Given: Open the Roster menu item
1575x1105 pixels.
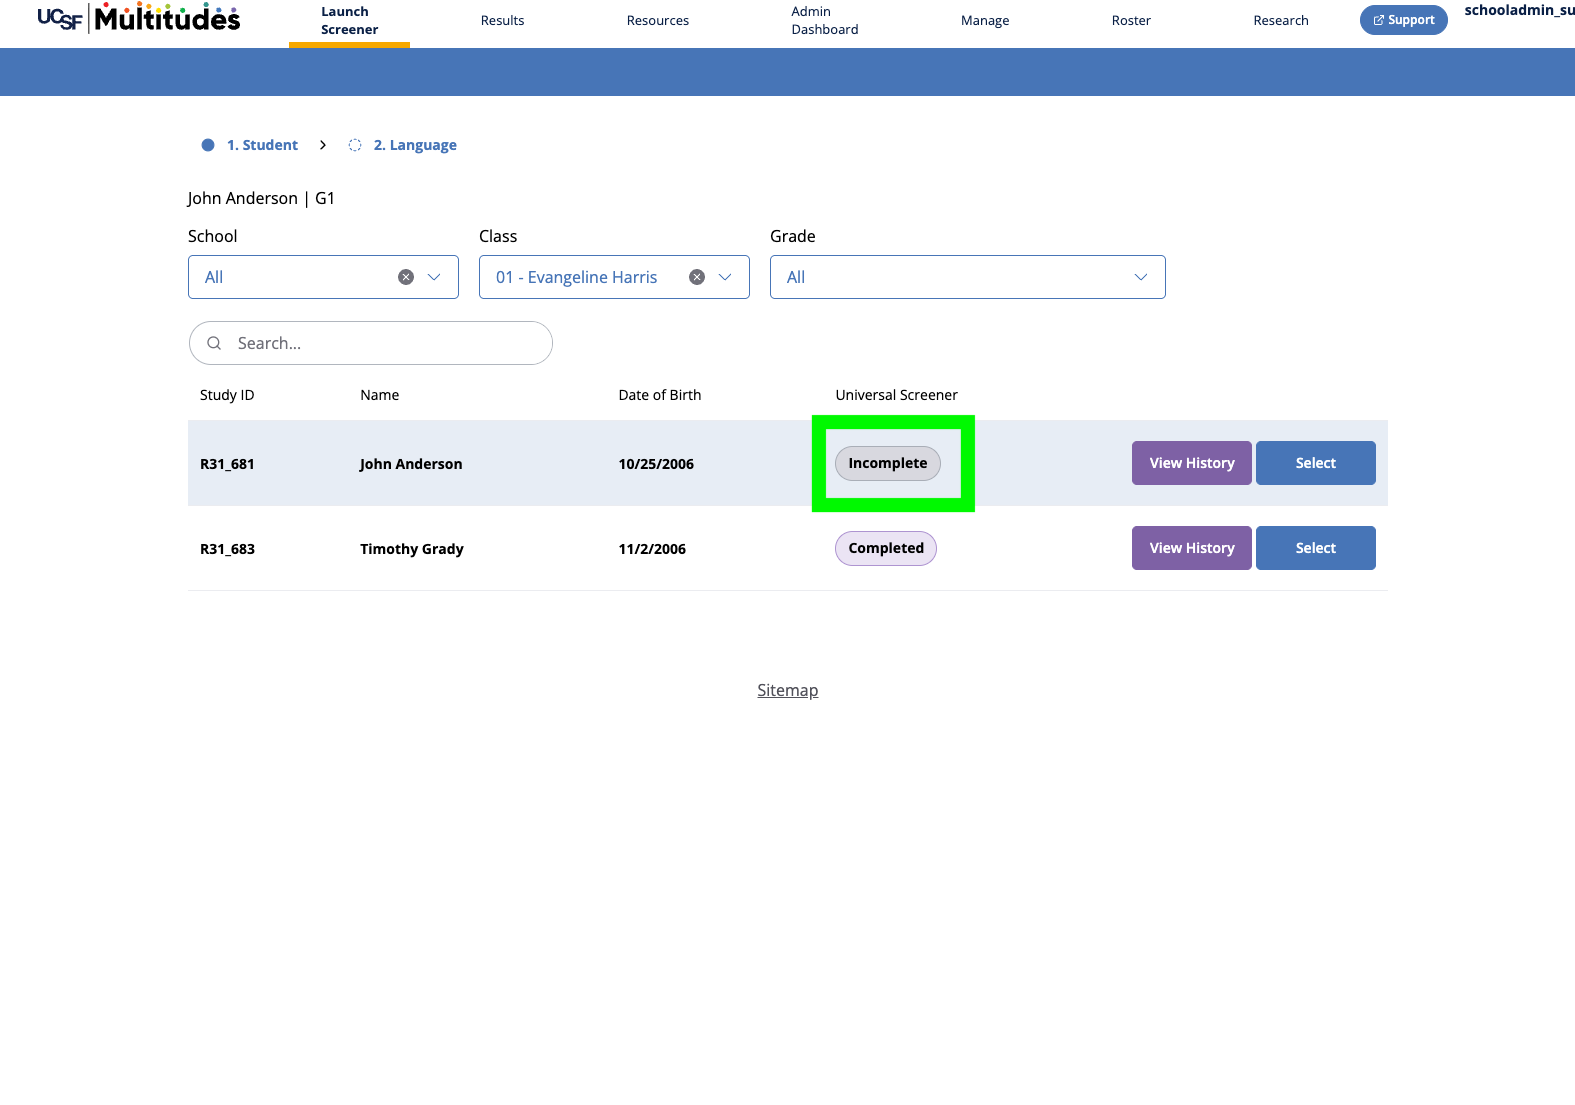Looking at the screenshot, I should click(x=1131, y=20).
